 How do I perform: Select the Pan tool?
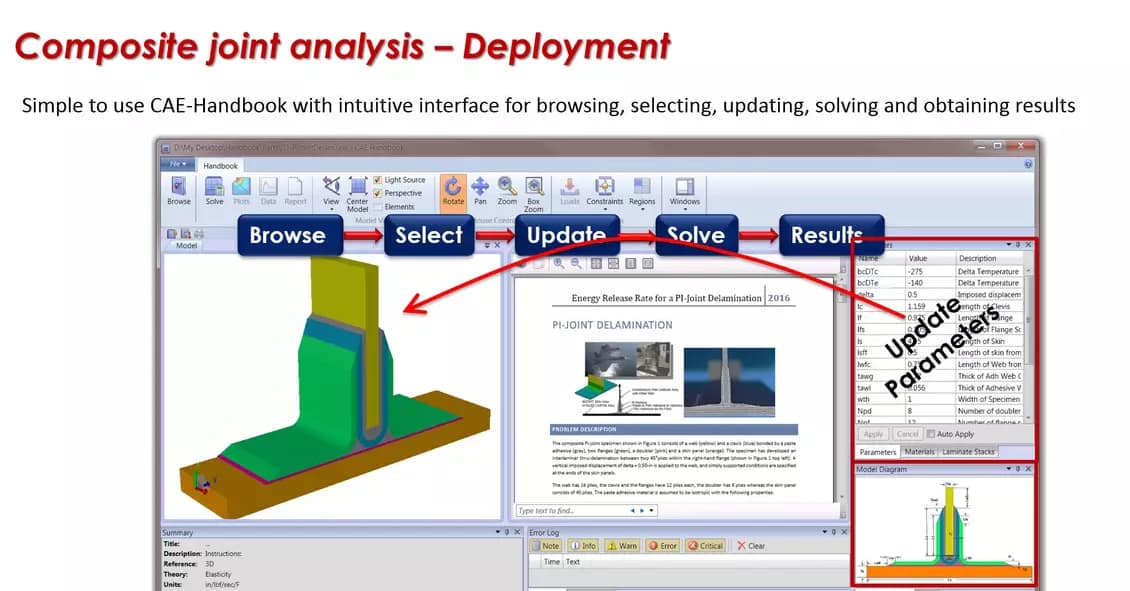click(479, 188)
